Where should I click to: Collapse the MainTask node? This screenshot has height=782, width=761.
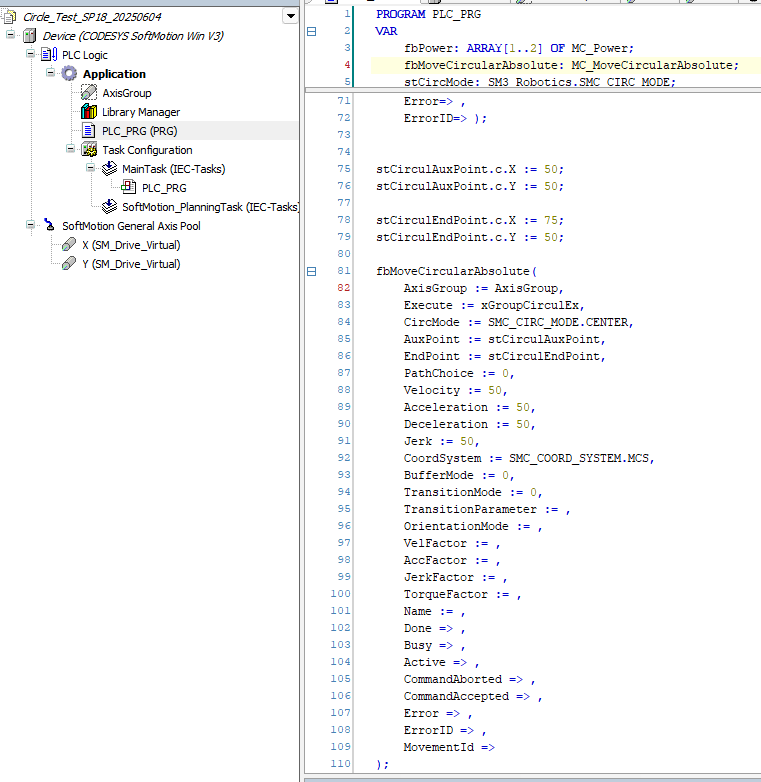click(x=90, y=168)
